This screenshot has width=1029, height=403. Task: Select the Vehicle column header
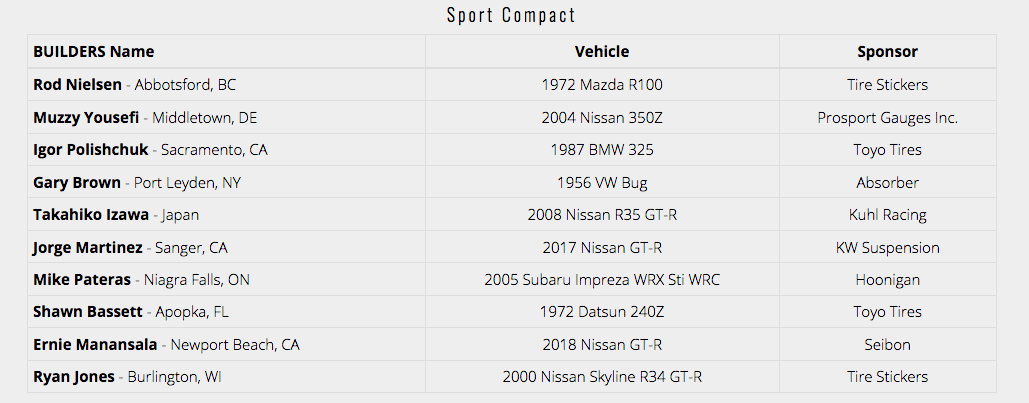click(x=602, y=52)
